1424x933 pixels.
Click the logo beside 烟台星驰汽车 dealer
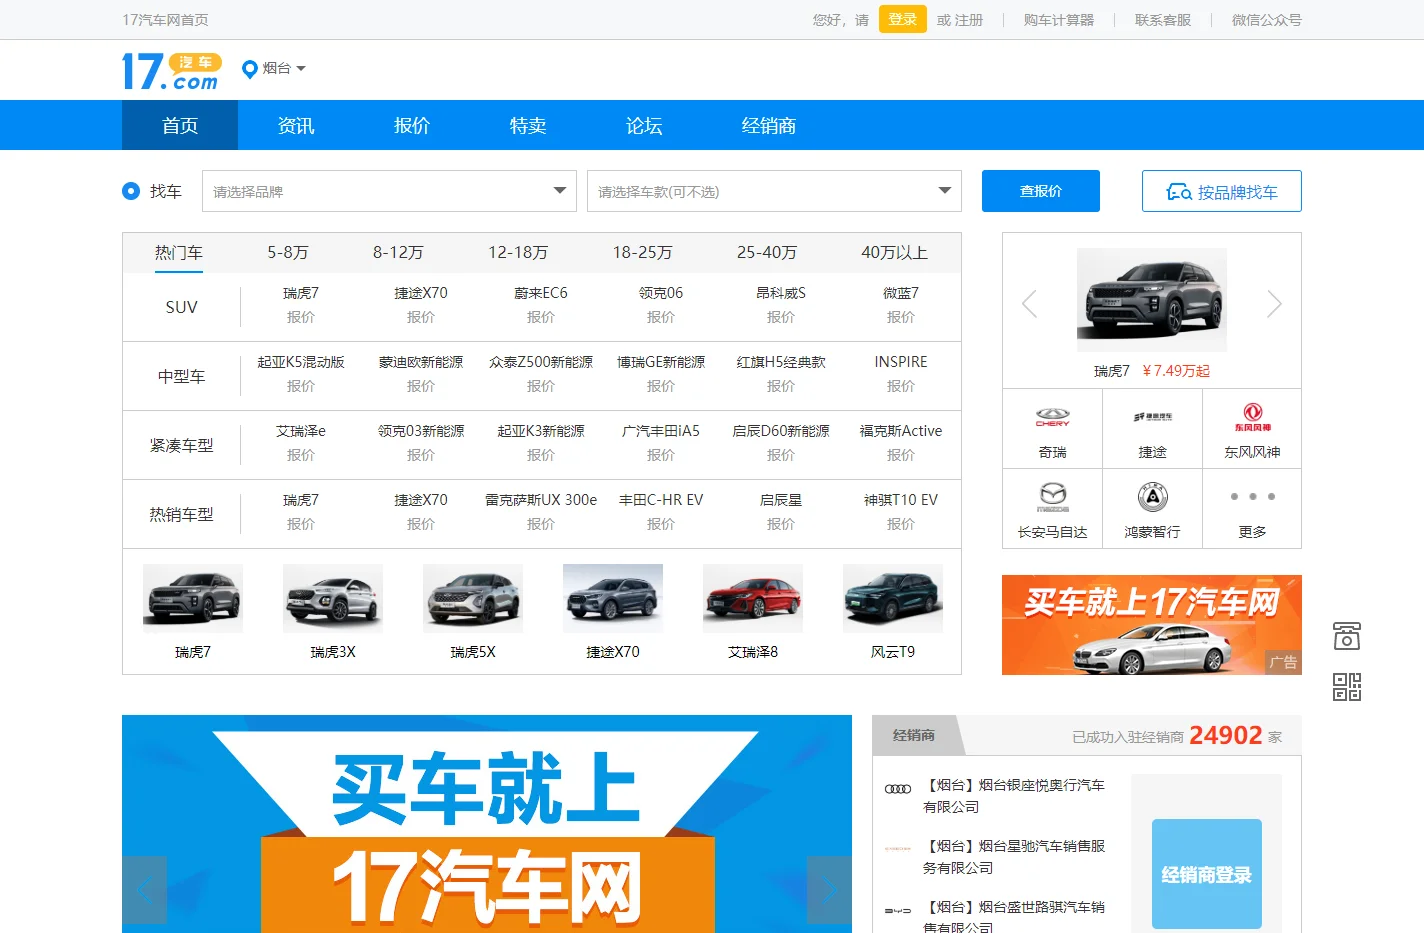(898, 849)
